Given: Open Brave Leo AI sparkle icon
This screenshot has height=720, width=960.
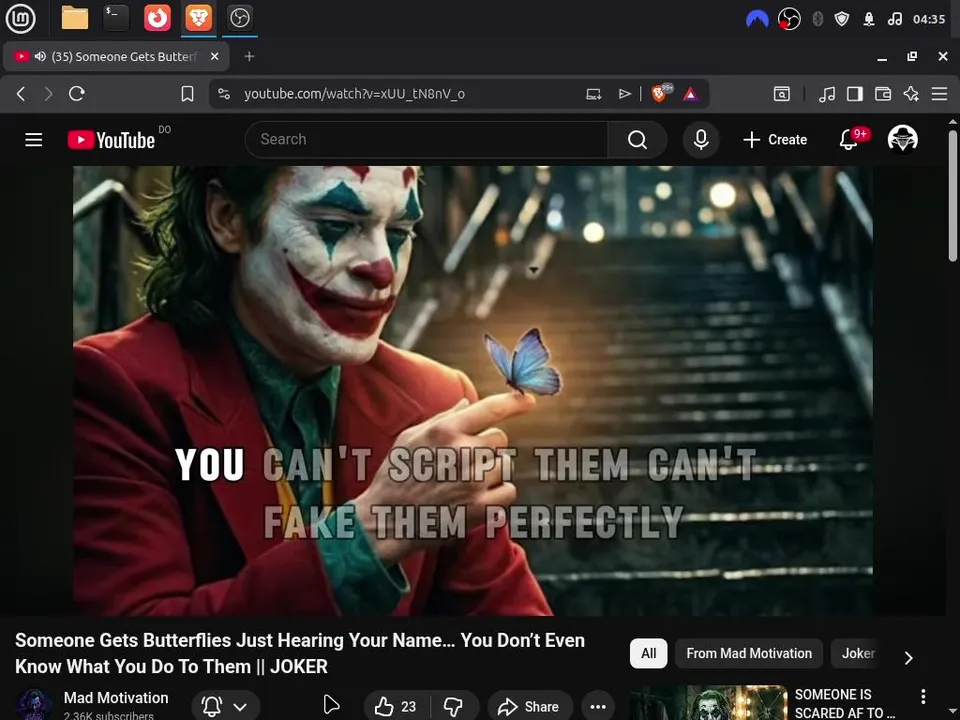Looking at the screenshot, I should point(911,94).
